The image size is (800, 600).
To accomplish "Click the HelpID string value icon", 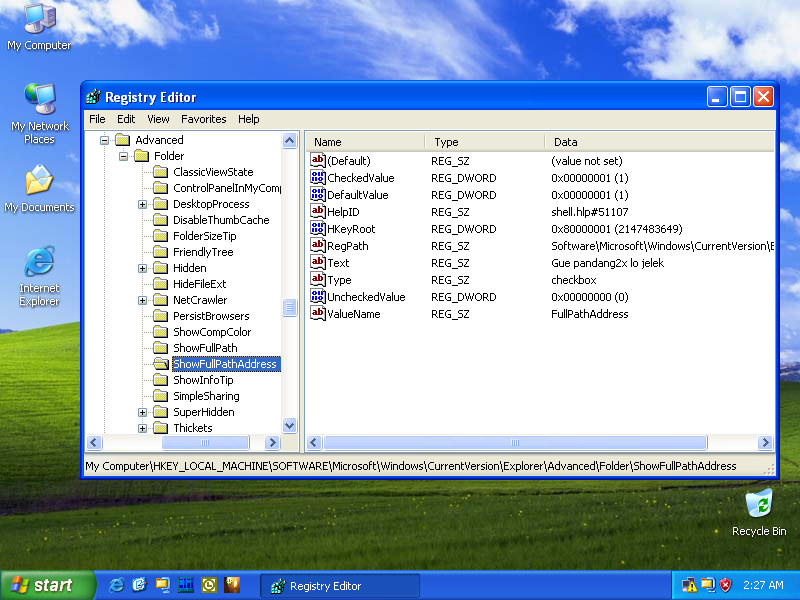I will click(317, 212).
